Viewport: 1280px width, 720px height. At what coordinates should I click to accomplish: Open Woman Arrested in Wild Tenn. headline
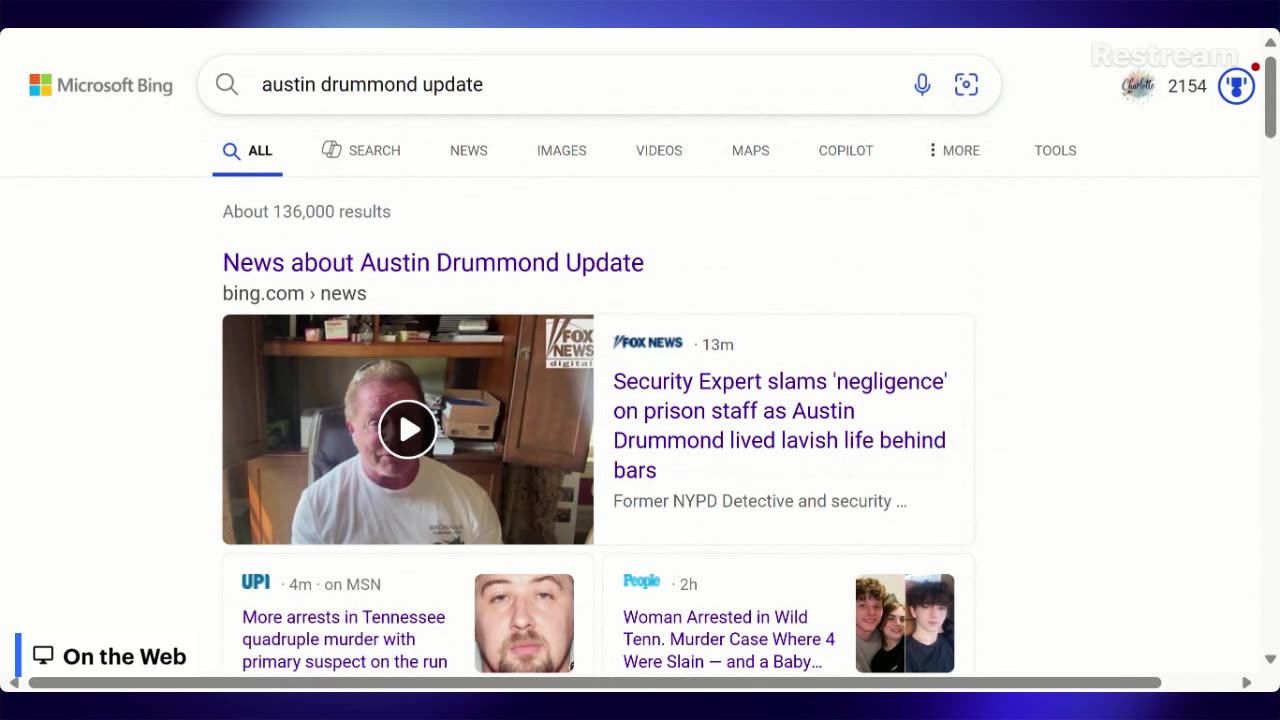pos(729,639)
